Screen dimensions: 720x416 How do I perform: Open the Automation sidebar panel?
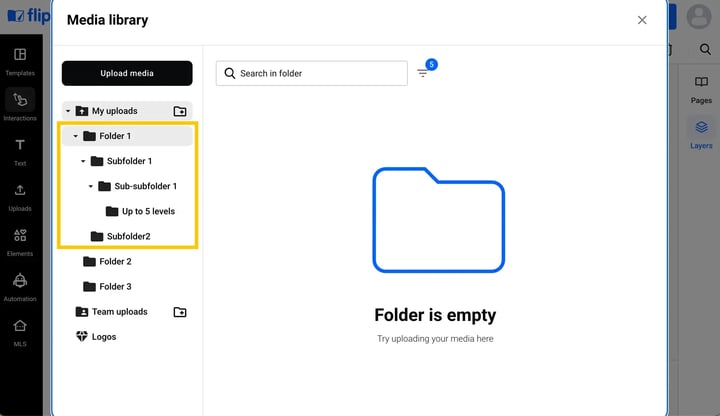(x=20, y=287)
